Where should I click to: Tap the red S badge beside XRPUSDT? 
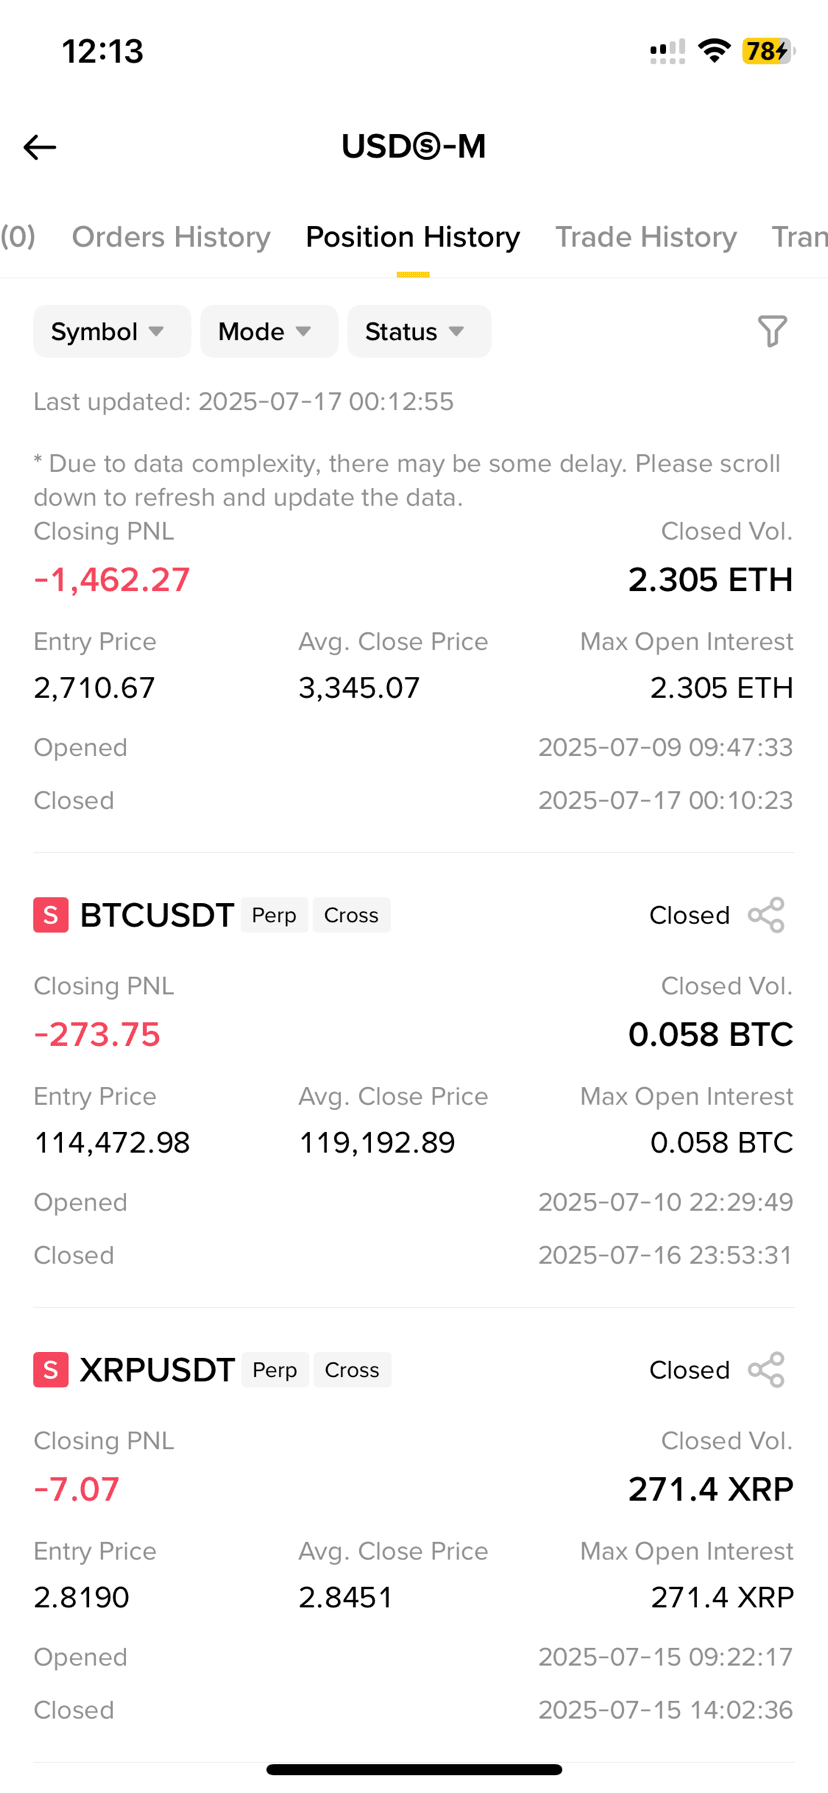51,1370
